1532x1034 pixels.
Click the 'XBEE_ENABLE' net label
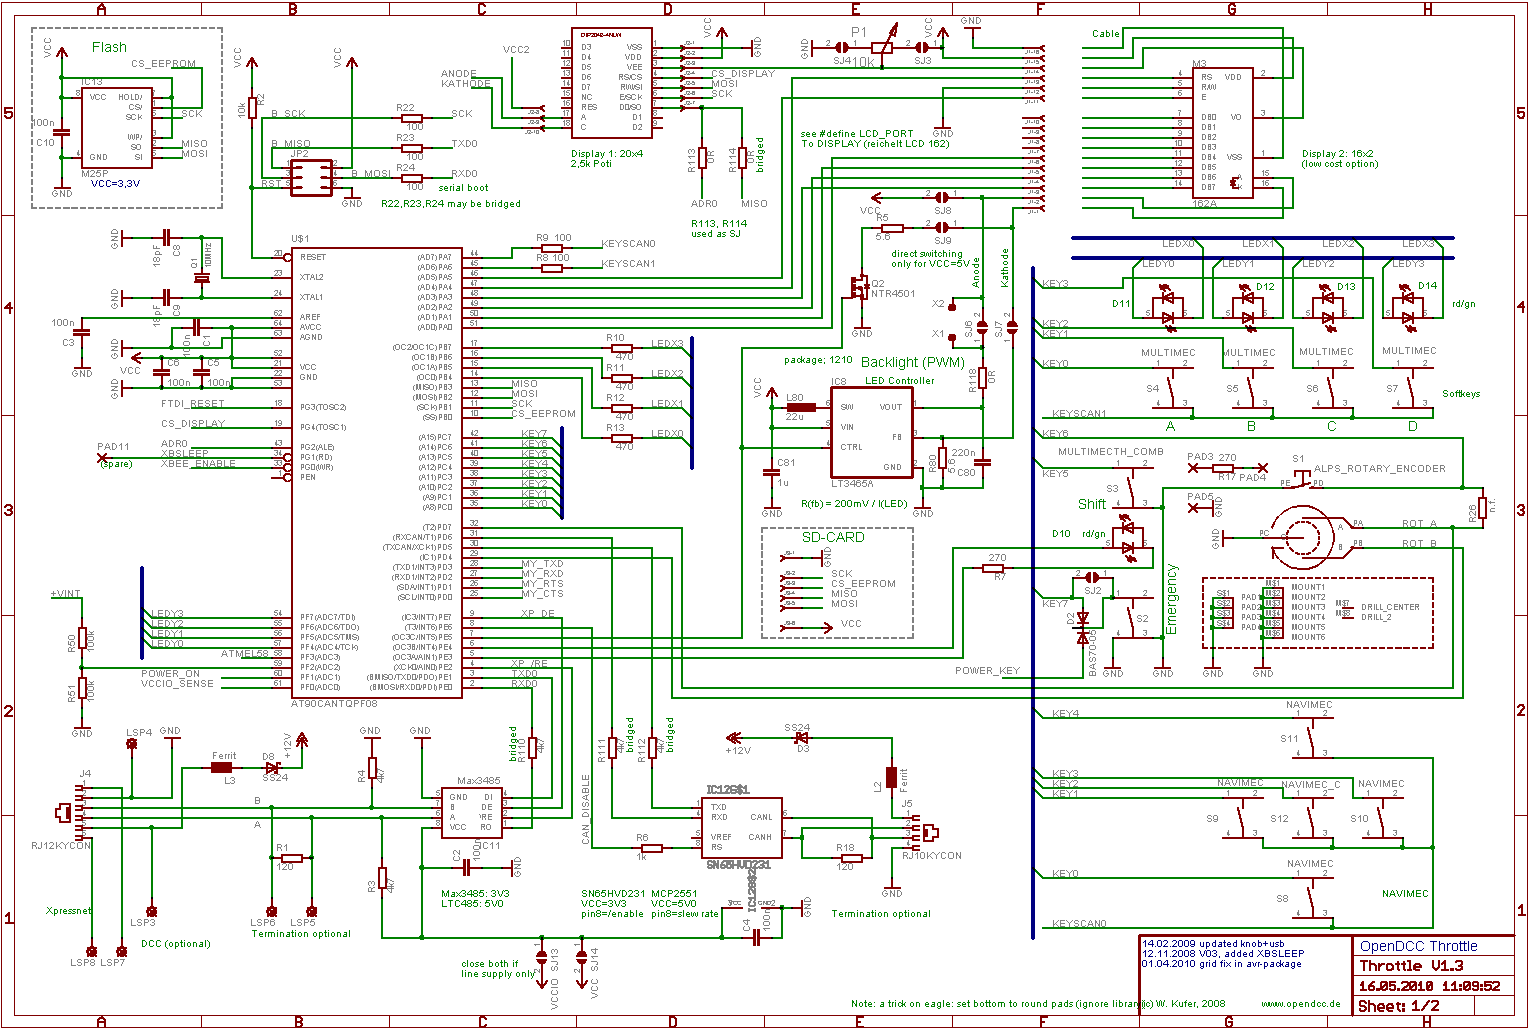198,463
